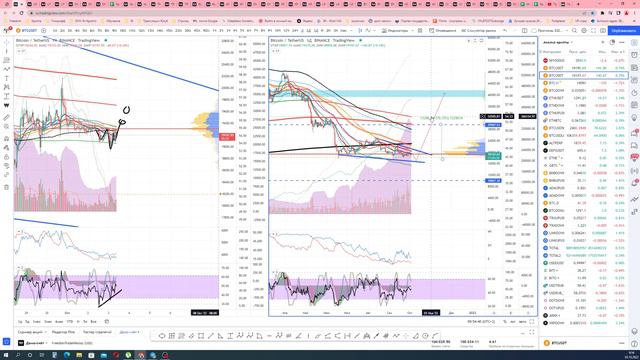The height and width of the screenshot is (360, 640).
Task: Toggle lock all drawings in left toolbar
Action: pos(7,157)
